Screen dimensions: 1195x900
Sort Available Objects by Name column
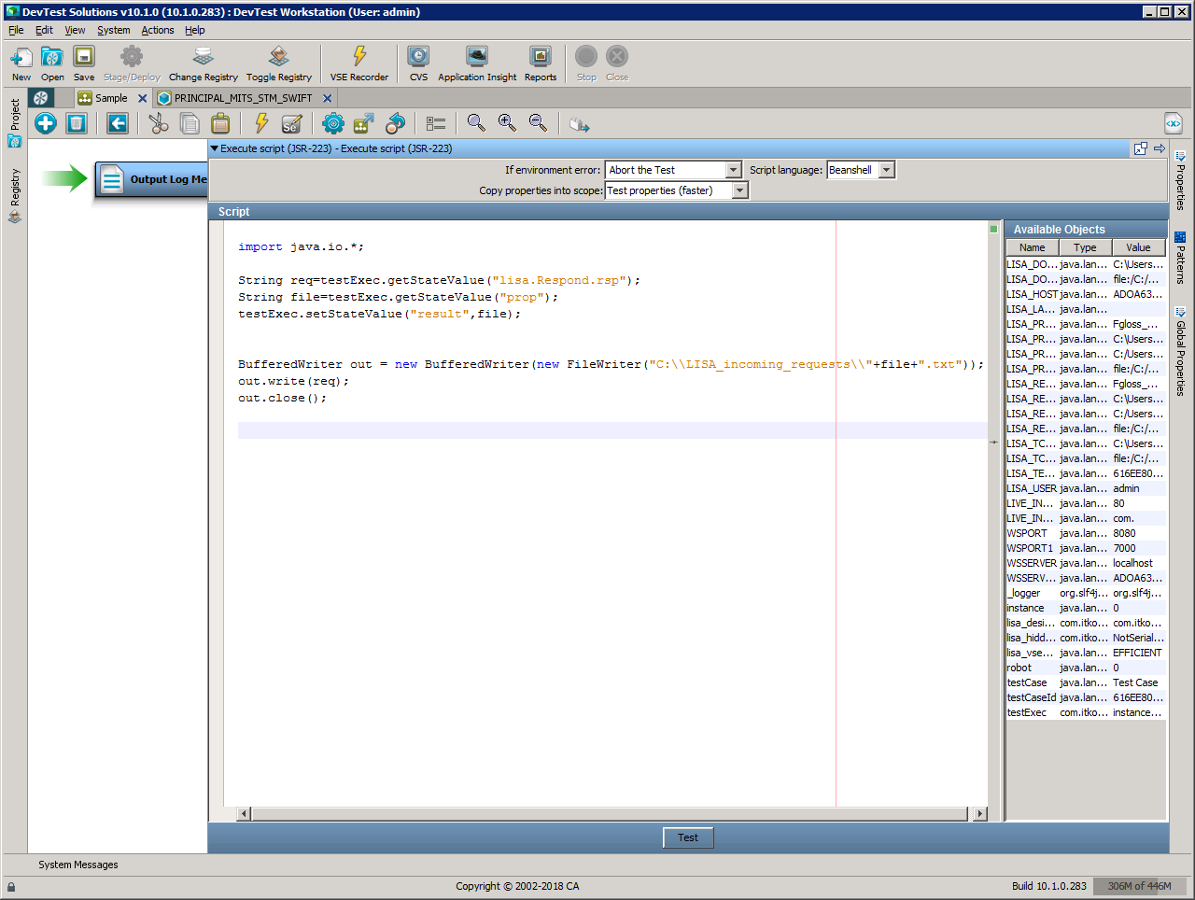pyautogui.click(x=1032, y=248)
